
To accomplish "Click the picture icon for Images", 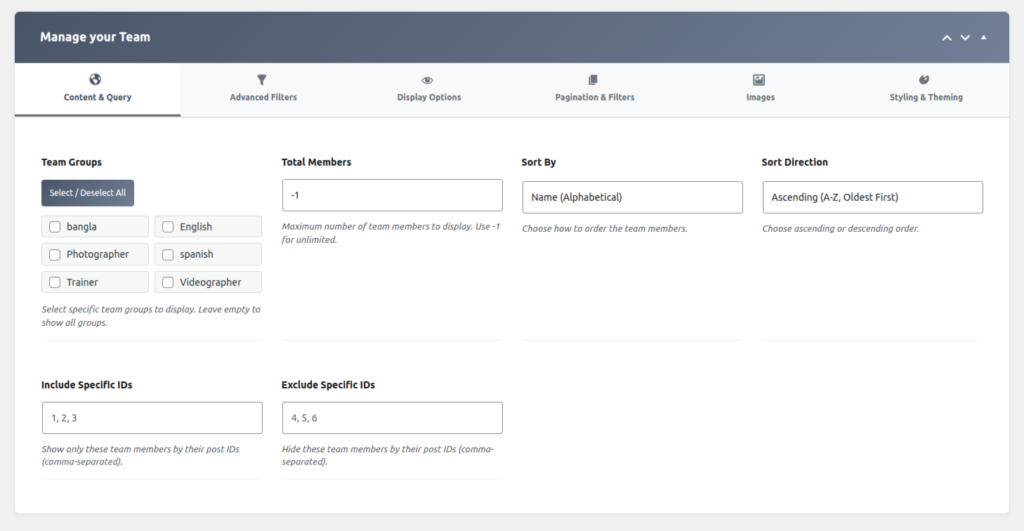I will pos(759,80).
